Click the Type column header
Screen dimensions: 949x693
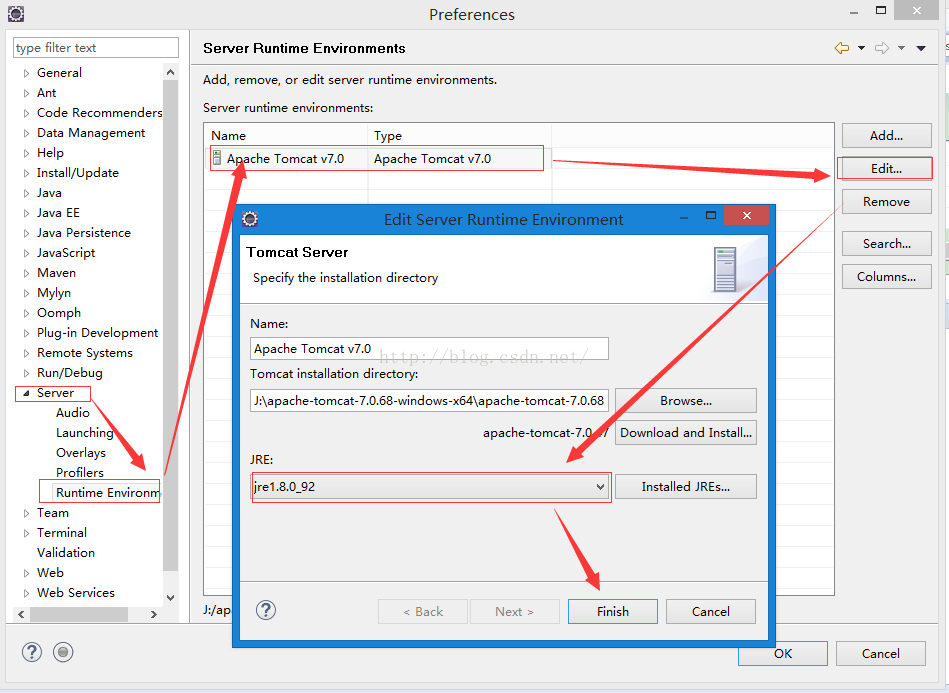pos(459,136)
